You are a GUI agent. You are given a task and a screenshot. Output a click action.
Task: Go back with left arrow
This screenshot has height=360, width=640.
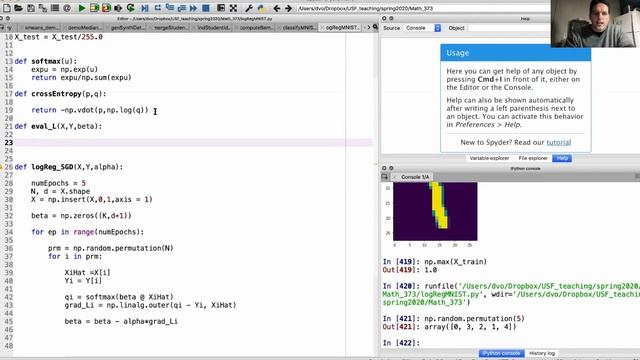pos(277,8)
